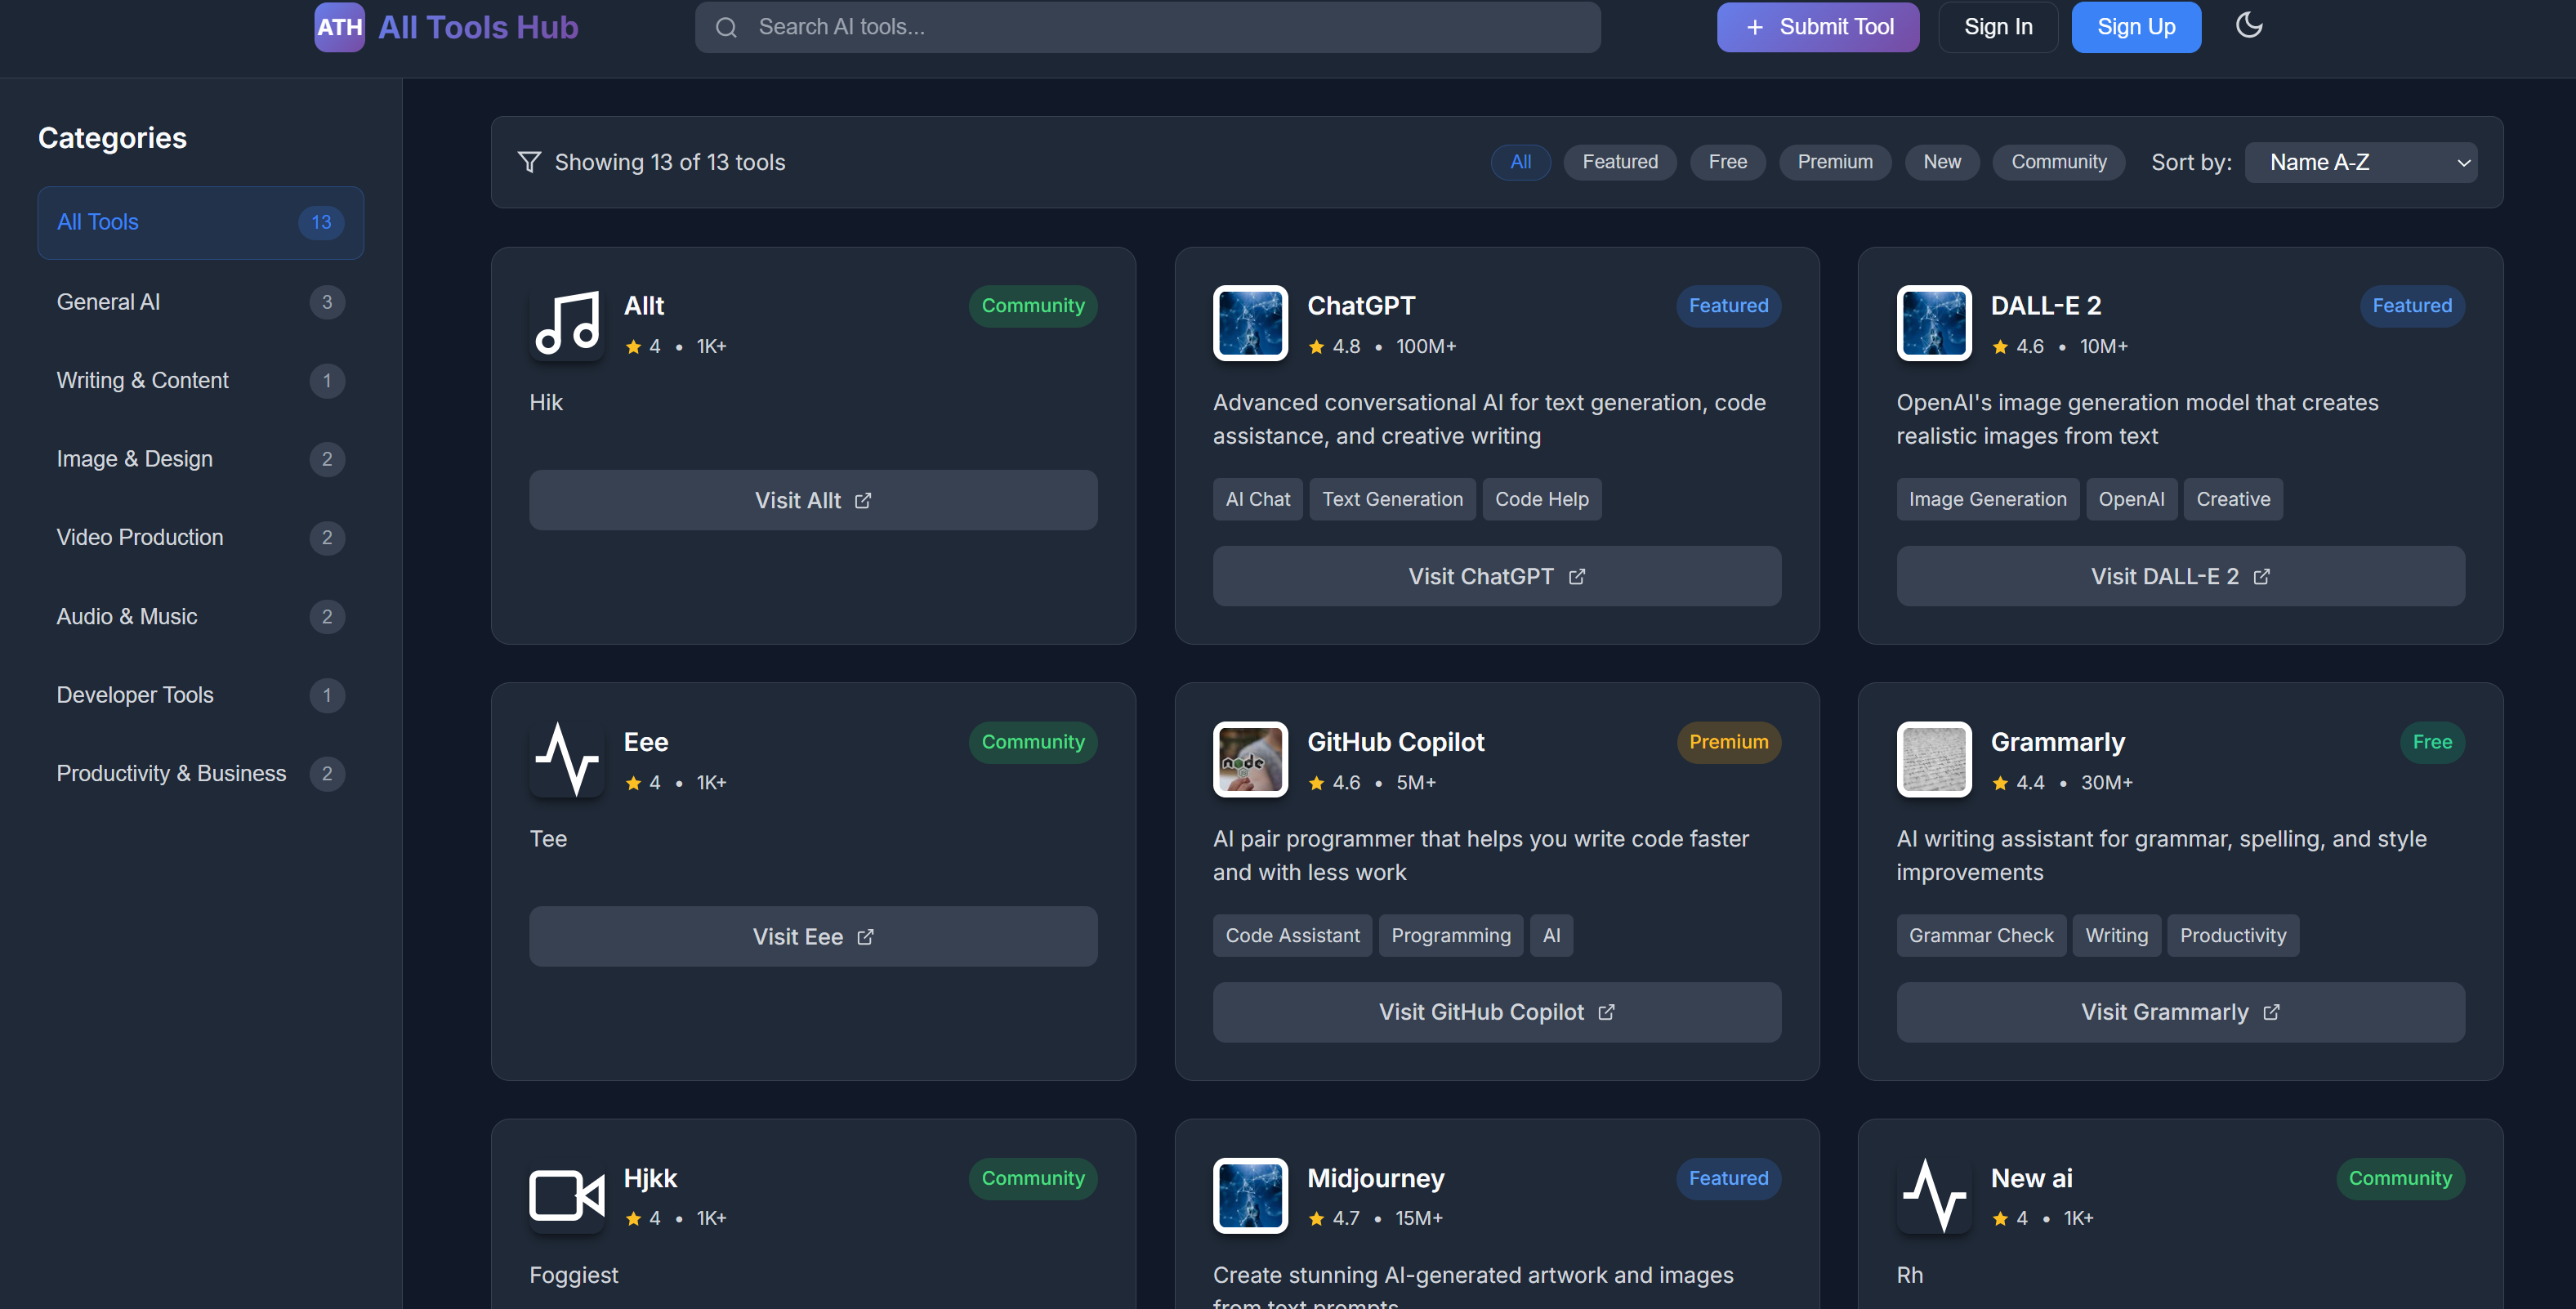
Task: Open Writing & Content category
Action: (200, 380)
